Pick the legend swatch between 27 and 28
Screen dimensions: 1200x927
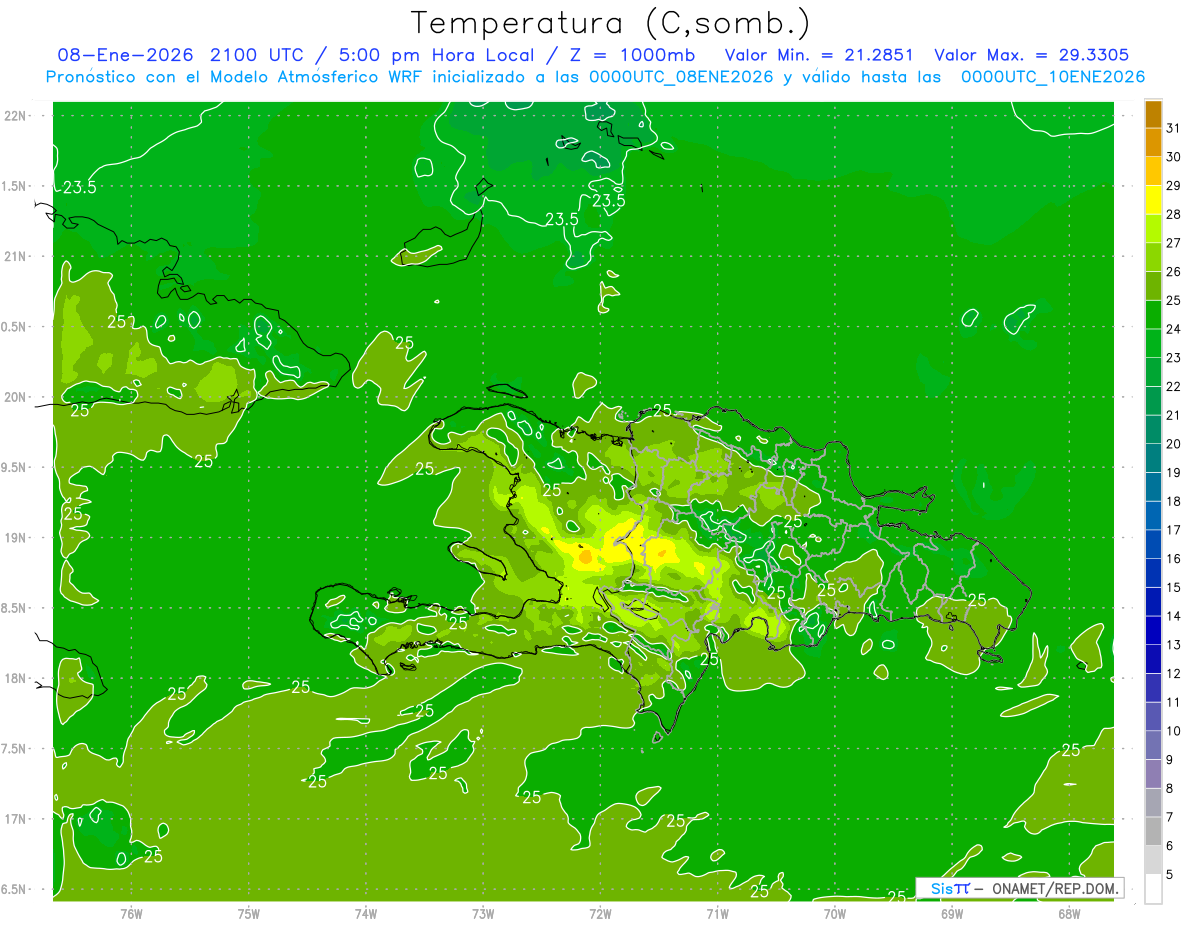1153,229
